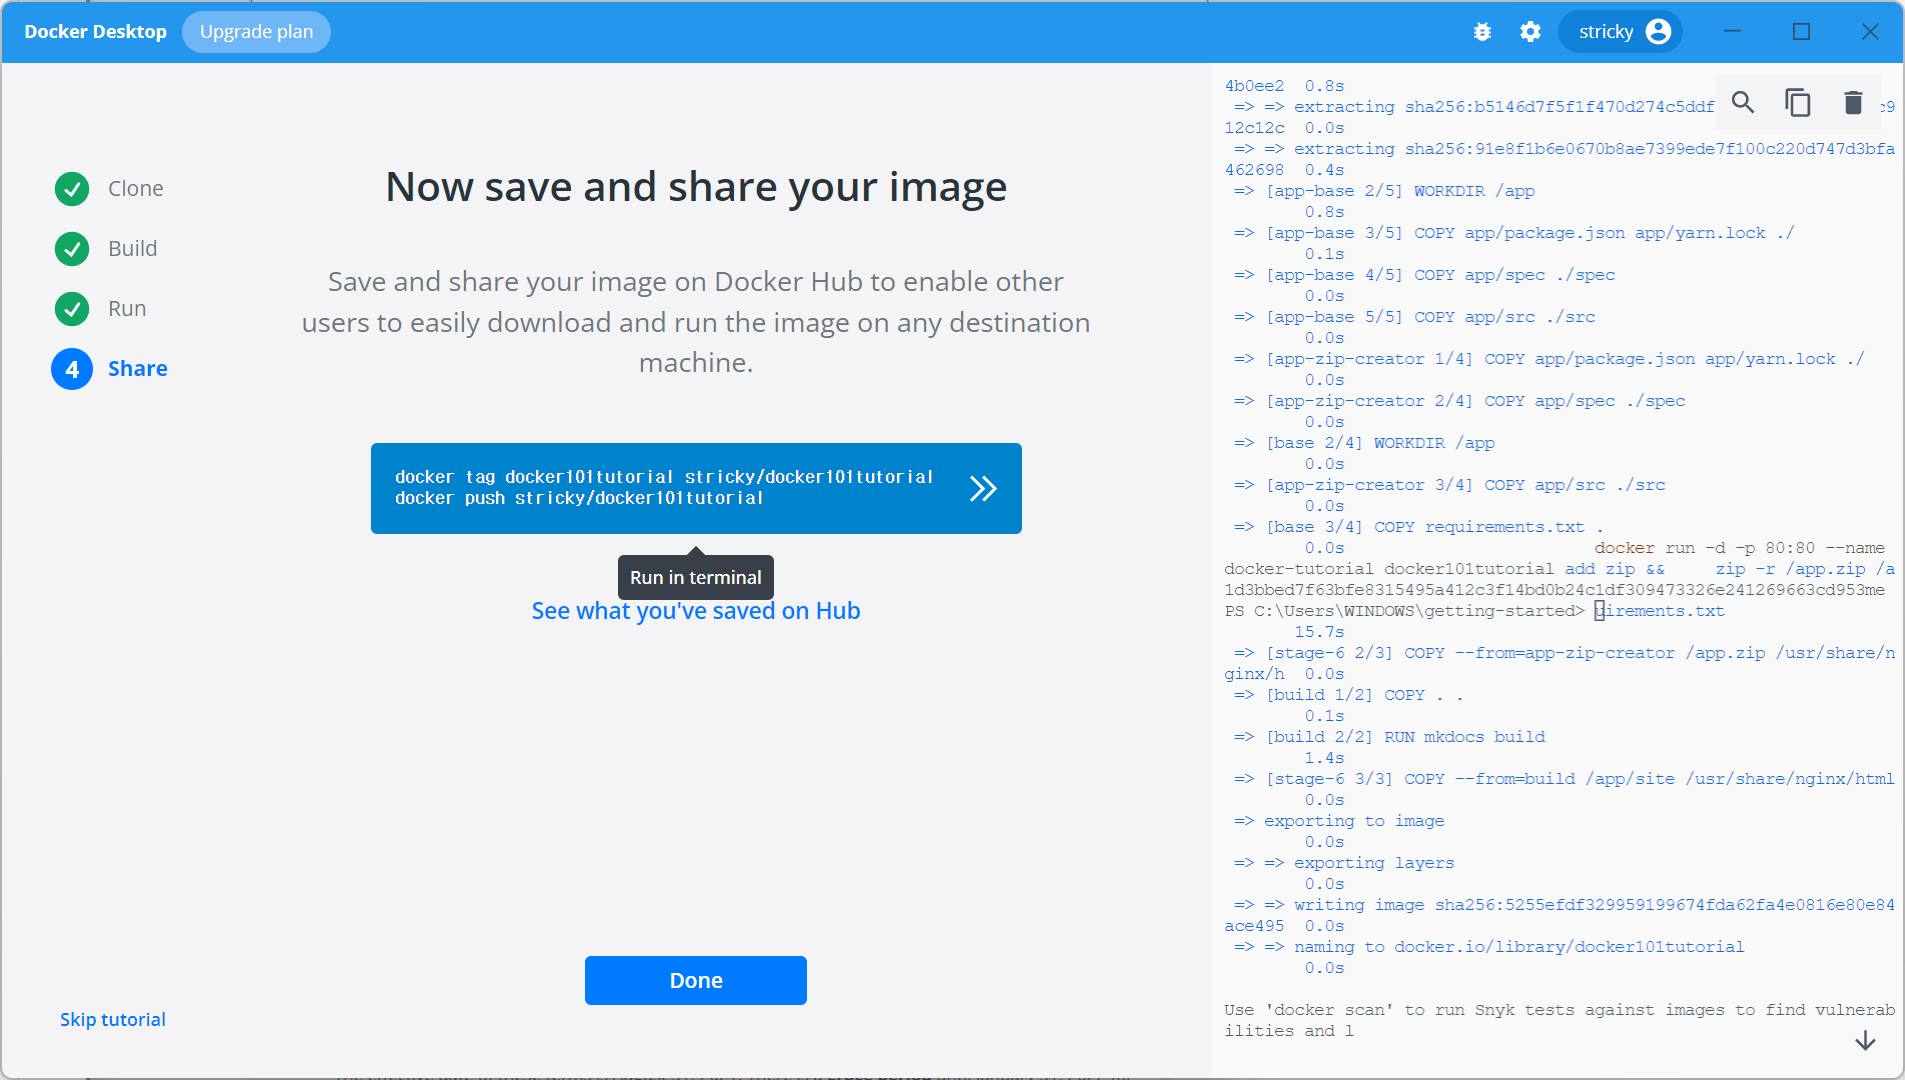Maximize the Docker Desktop window

tap(1801, 32)
